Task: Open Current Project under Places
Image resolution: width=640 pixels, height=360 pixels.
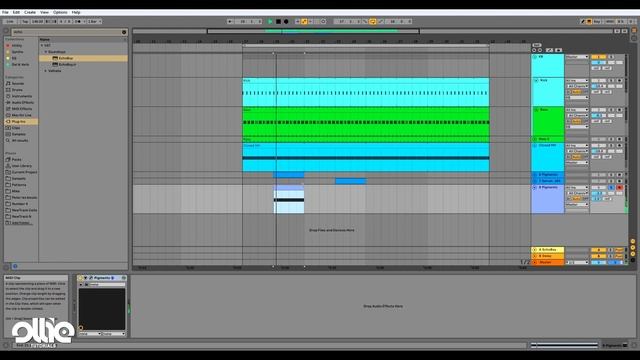Action: pos(24,172)
